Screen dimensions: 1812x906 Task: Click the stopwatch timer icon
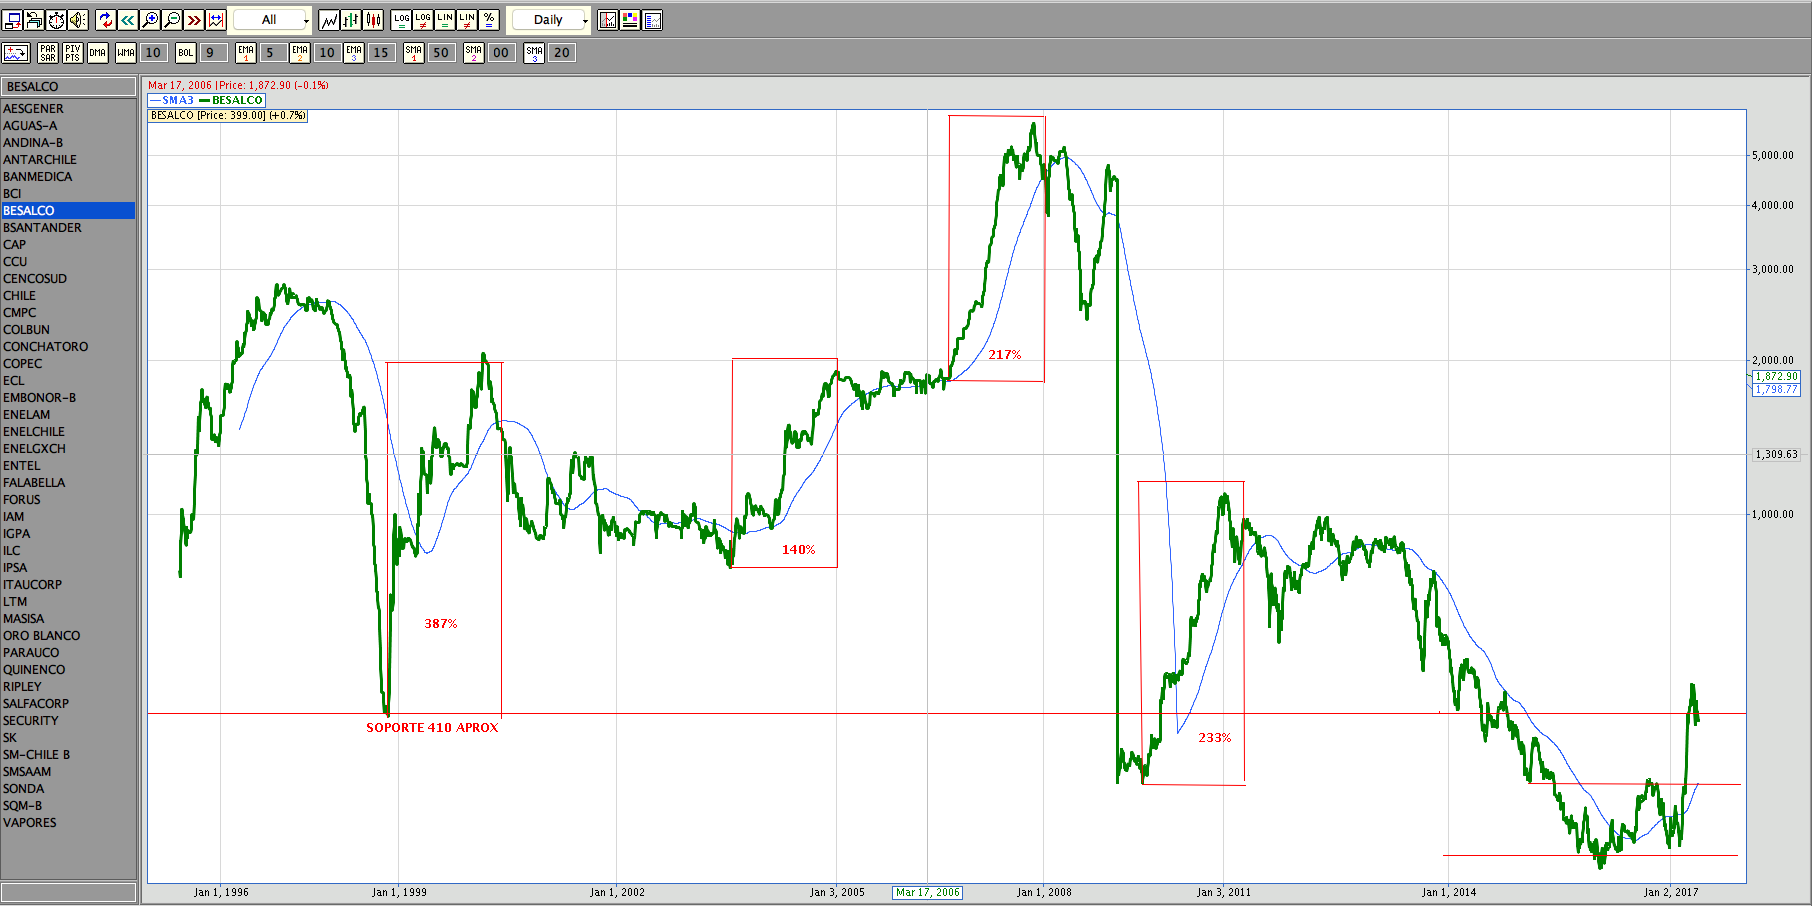click(57, 20)
